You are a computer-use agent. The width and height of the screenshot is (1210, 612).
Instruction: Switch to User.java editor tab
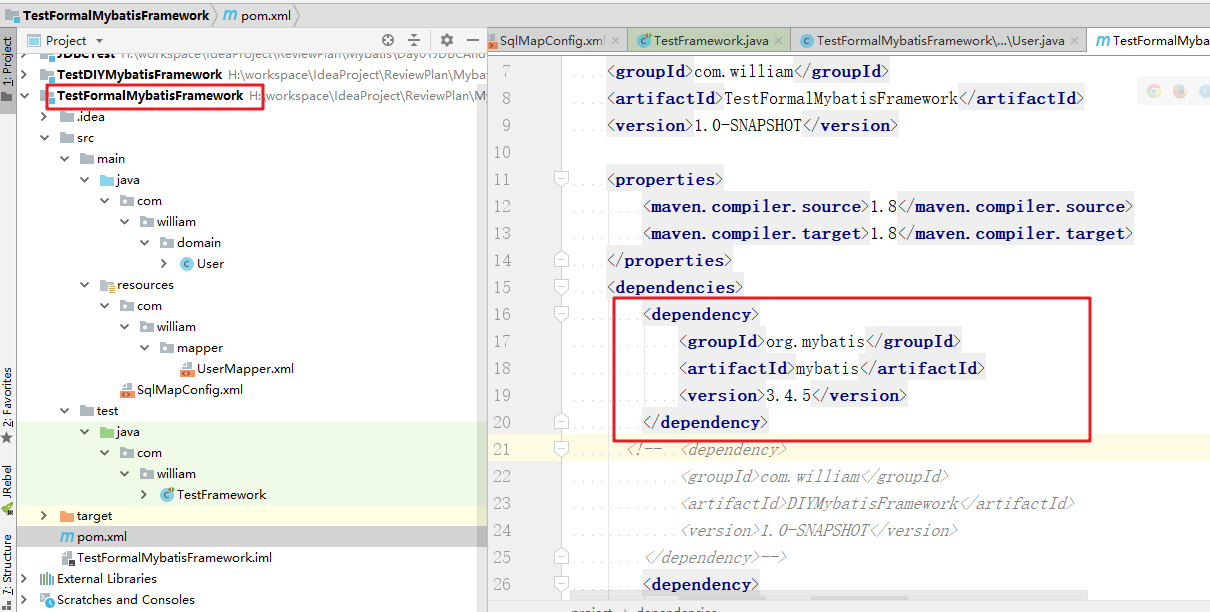point(940,41)
